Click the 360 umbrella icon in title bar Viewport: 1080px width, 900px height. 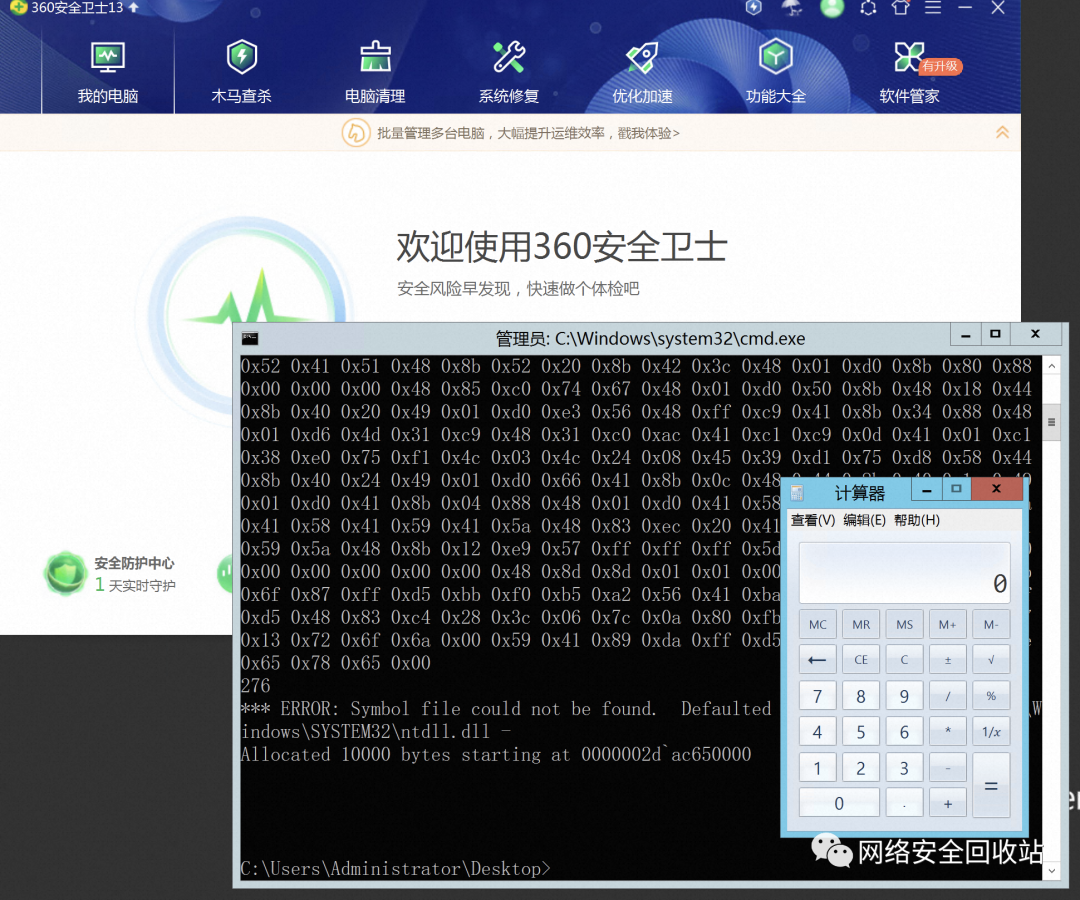pyautogui.click(x=792, y=8)
